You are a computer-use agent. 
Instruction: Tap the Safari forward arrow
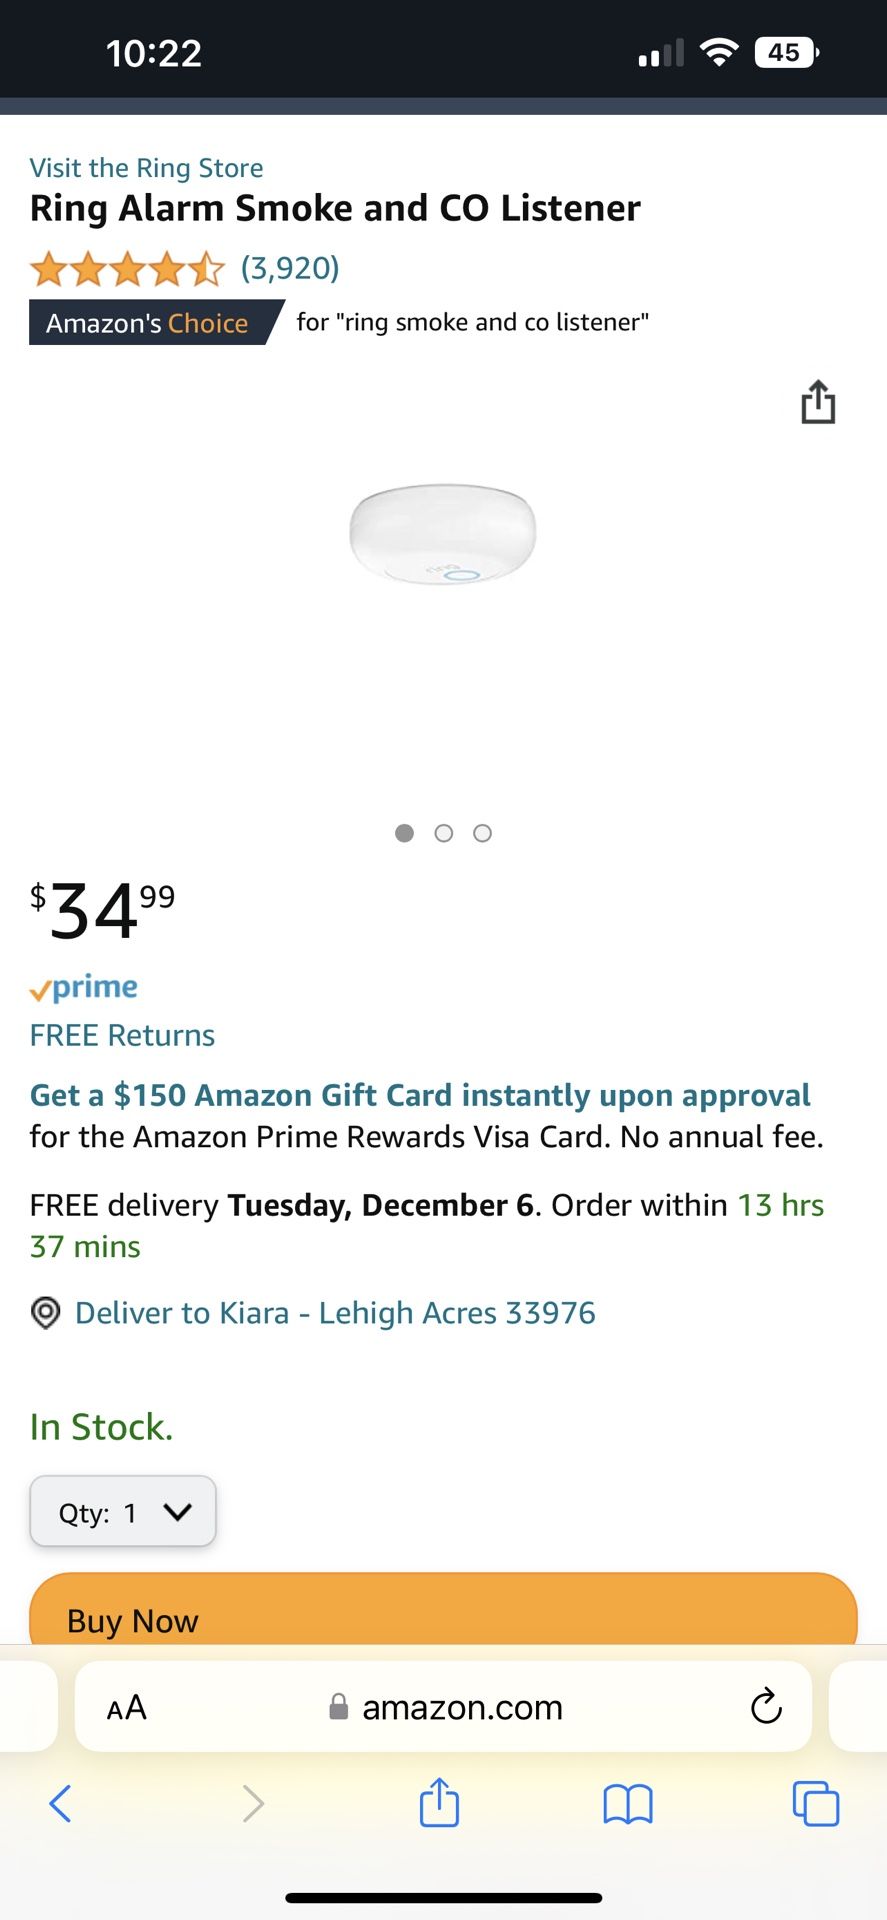click(x=253, y=1803)
